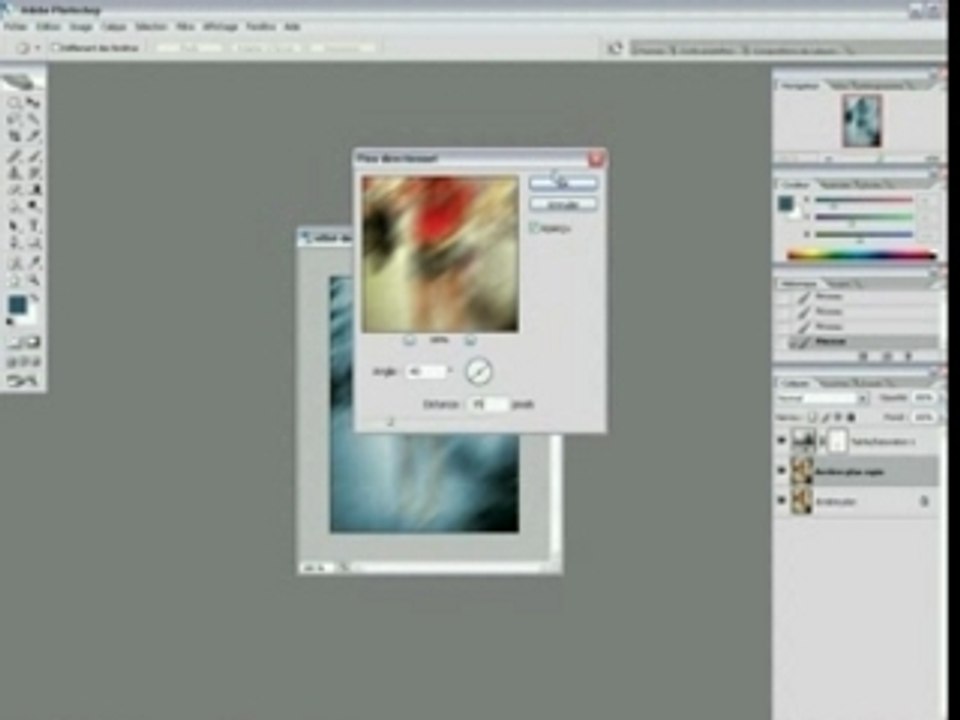
Task: Zoom out the blur dialog preview
Action: (x=410, y=340)
